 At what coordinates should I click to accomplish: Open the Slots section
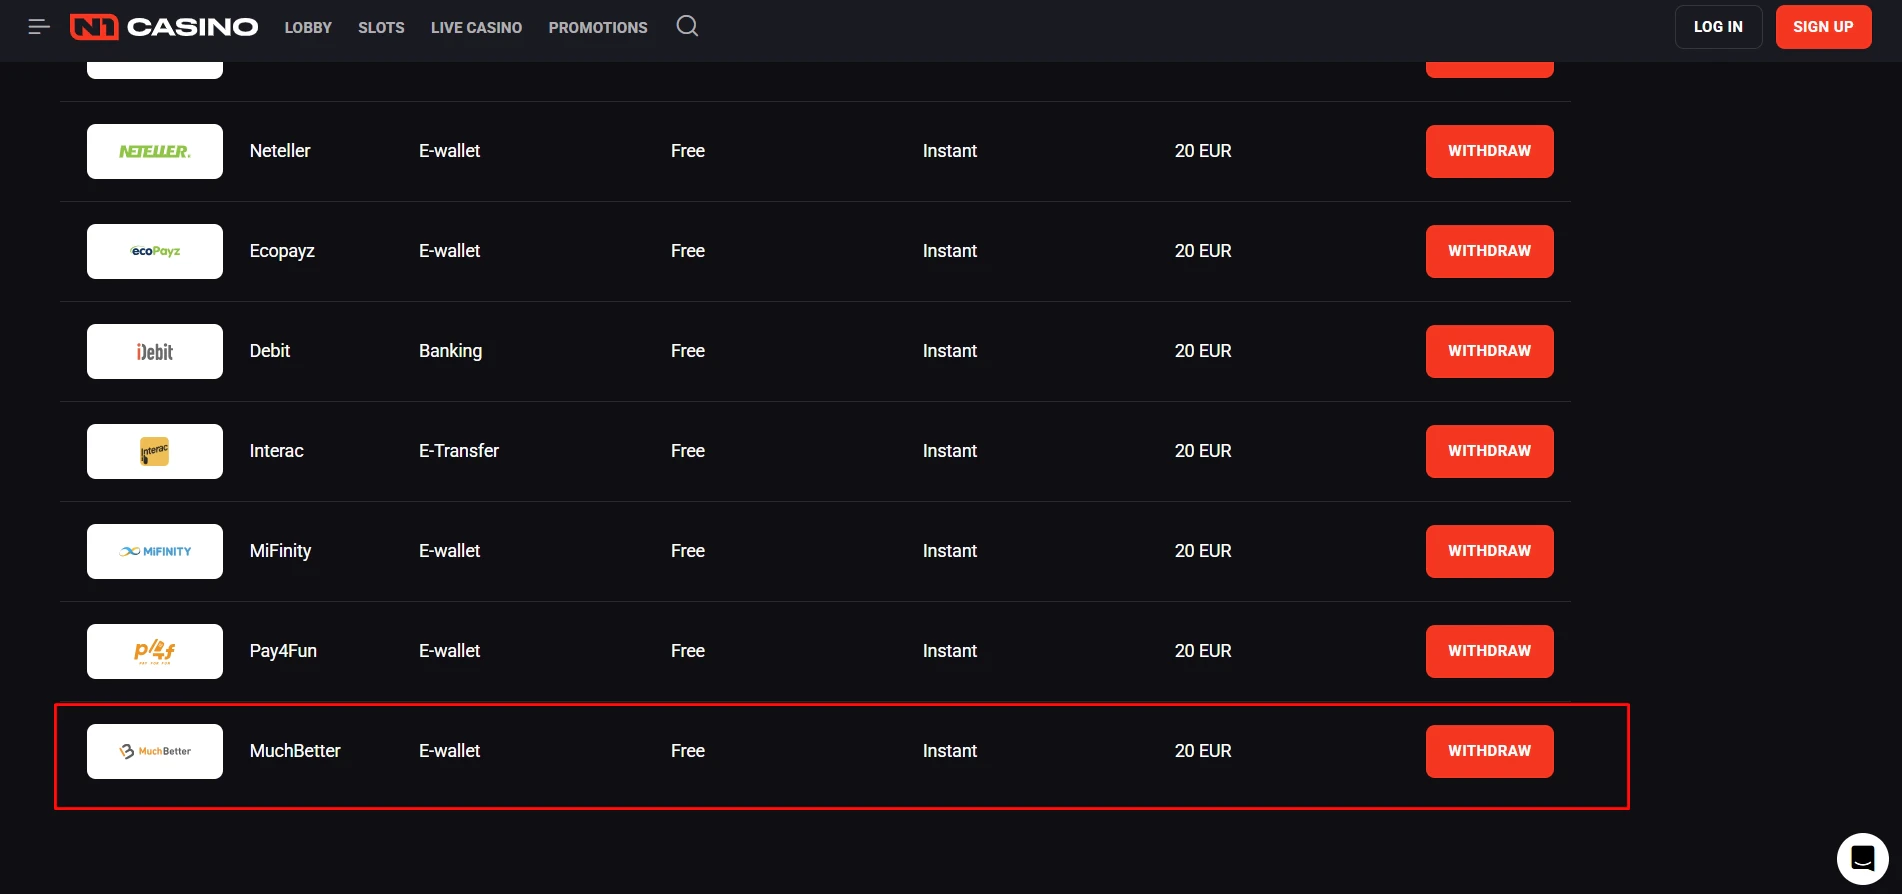381,28
